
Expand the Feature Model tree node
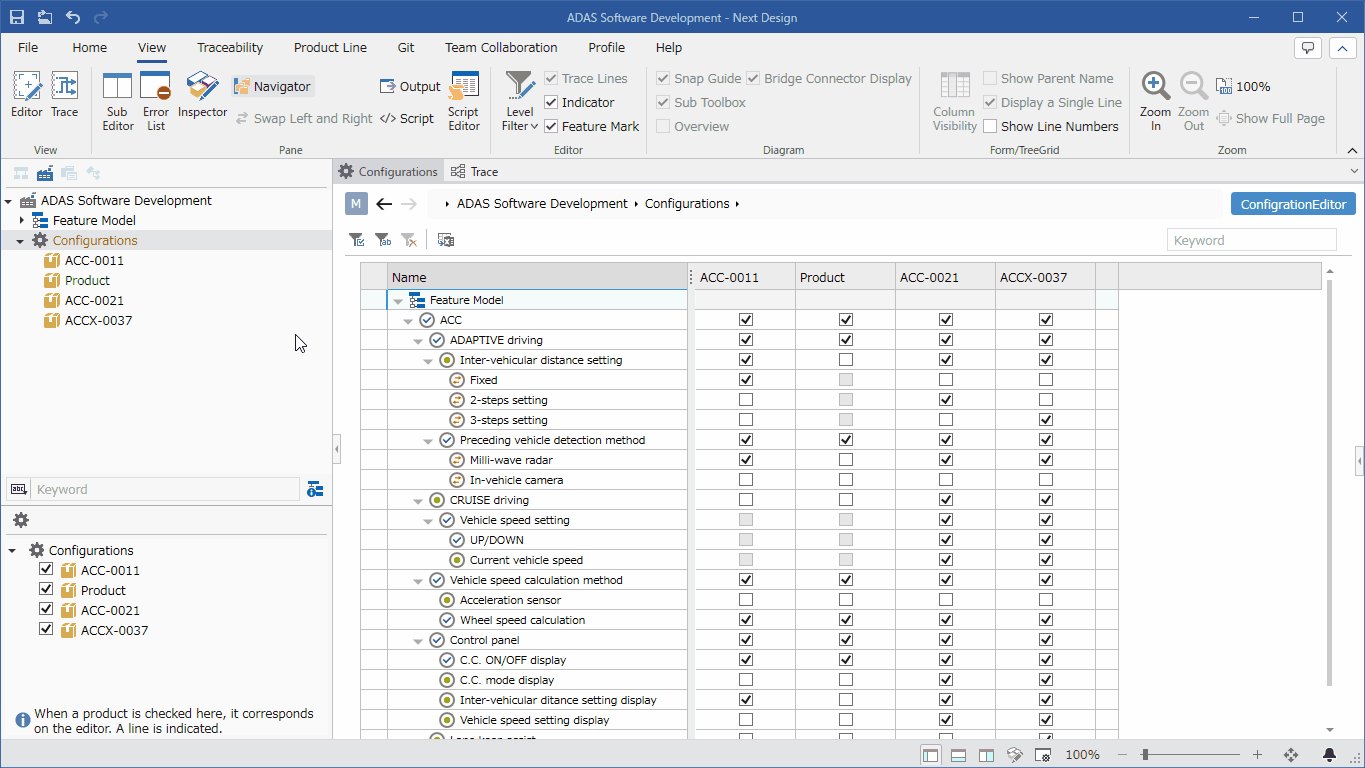22,220
